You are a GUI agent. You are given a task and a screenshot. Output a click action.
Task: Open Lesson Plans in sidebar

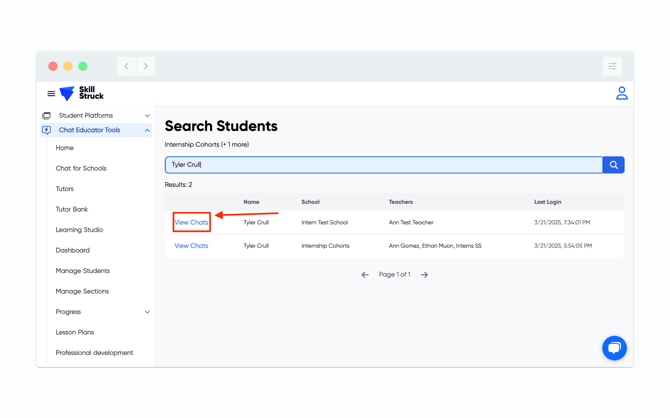tap(75, 332)
